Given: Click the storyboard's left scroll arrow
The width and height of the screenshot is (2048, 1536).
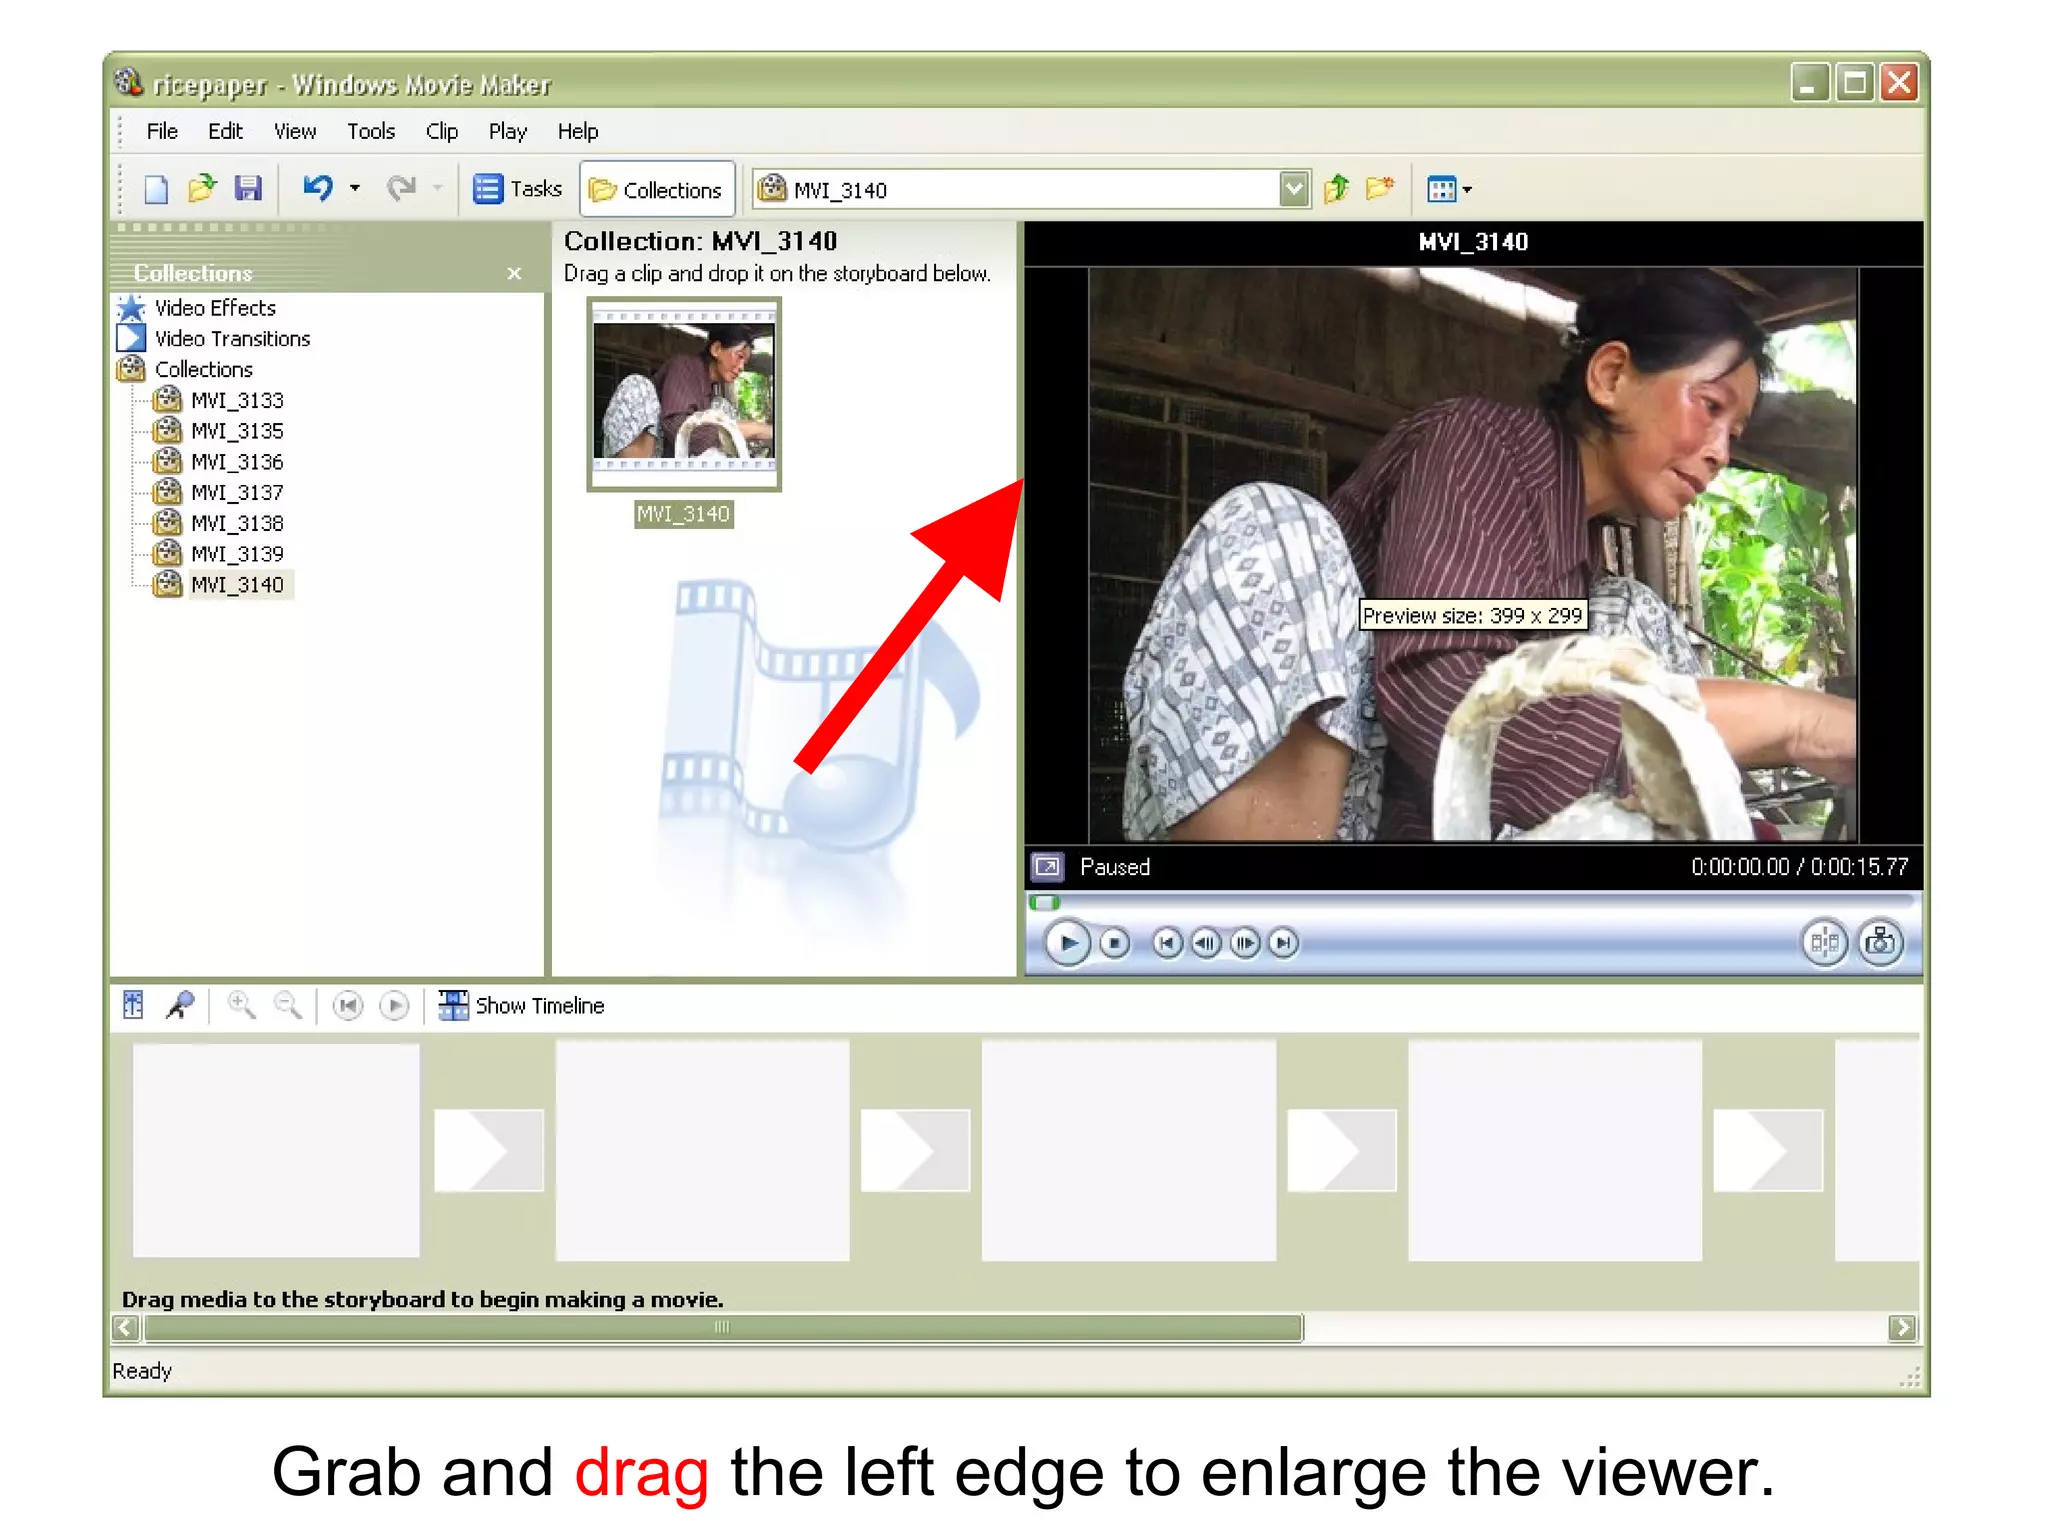Looking at the screenshot, I should (126, 1328).
